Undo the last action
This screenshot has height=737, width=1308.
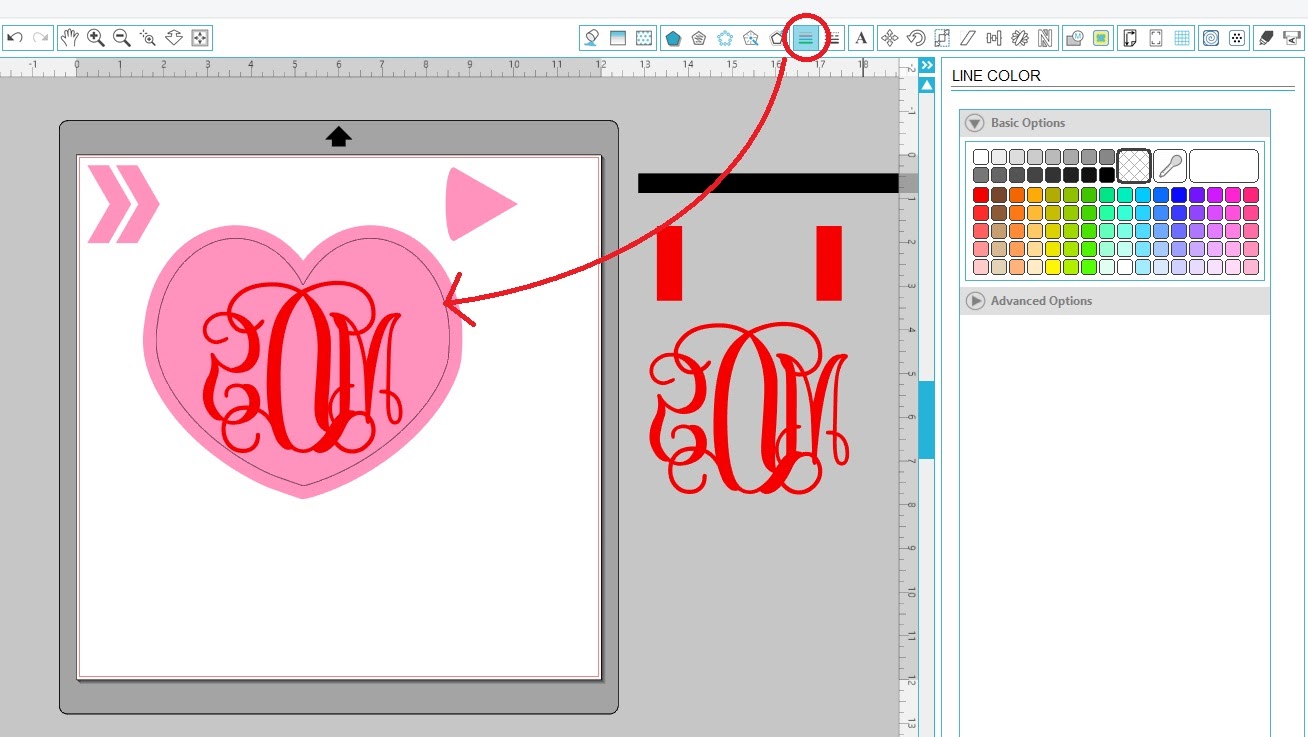point(14,37)
